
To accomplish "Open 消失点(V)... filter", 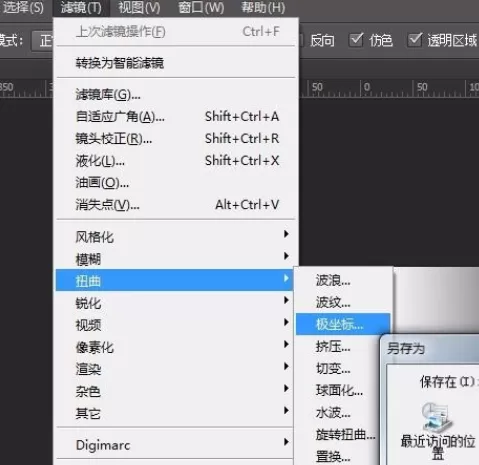I will click(176, 205).
